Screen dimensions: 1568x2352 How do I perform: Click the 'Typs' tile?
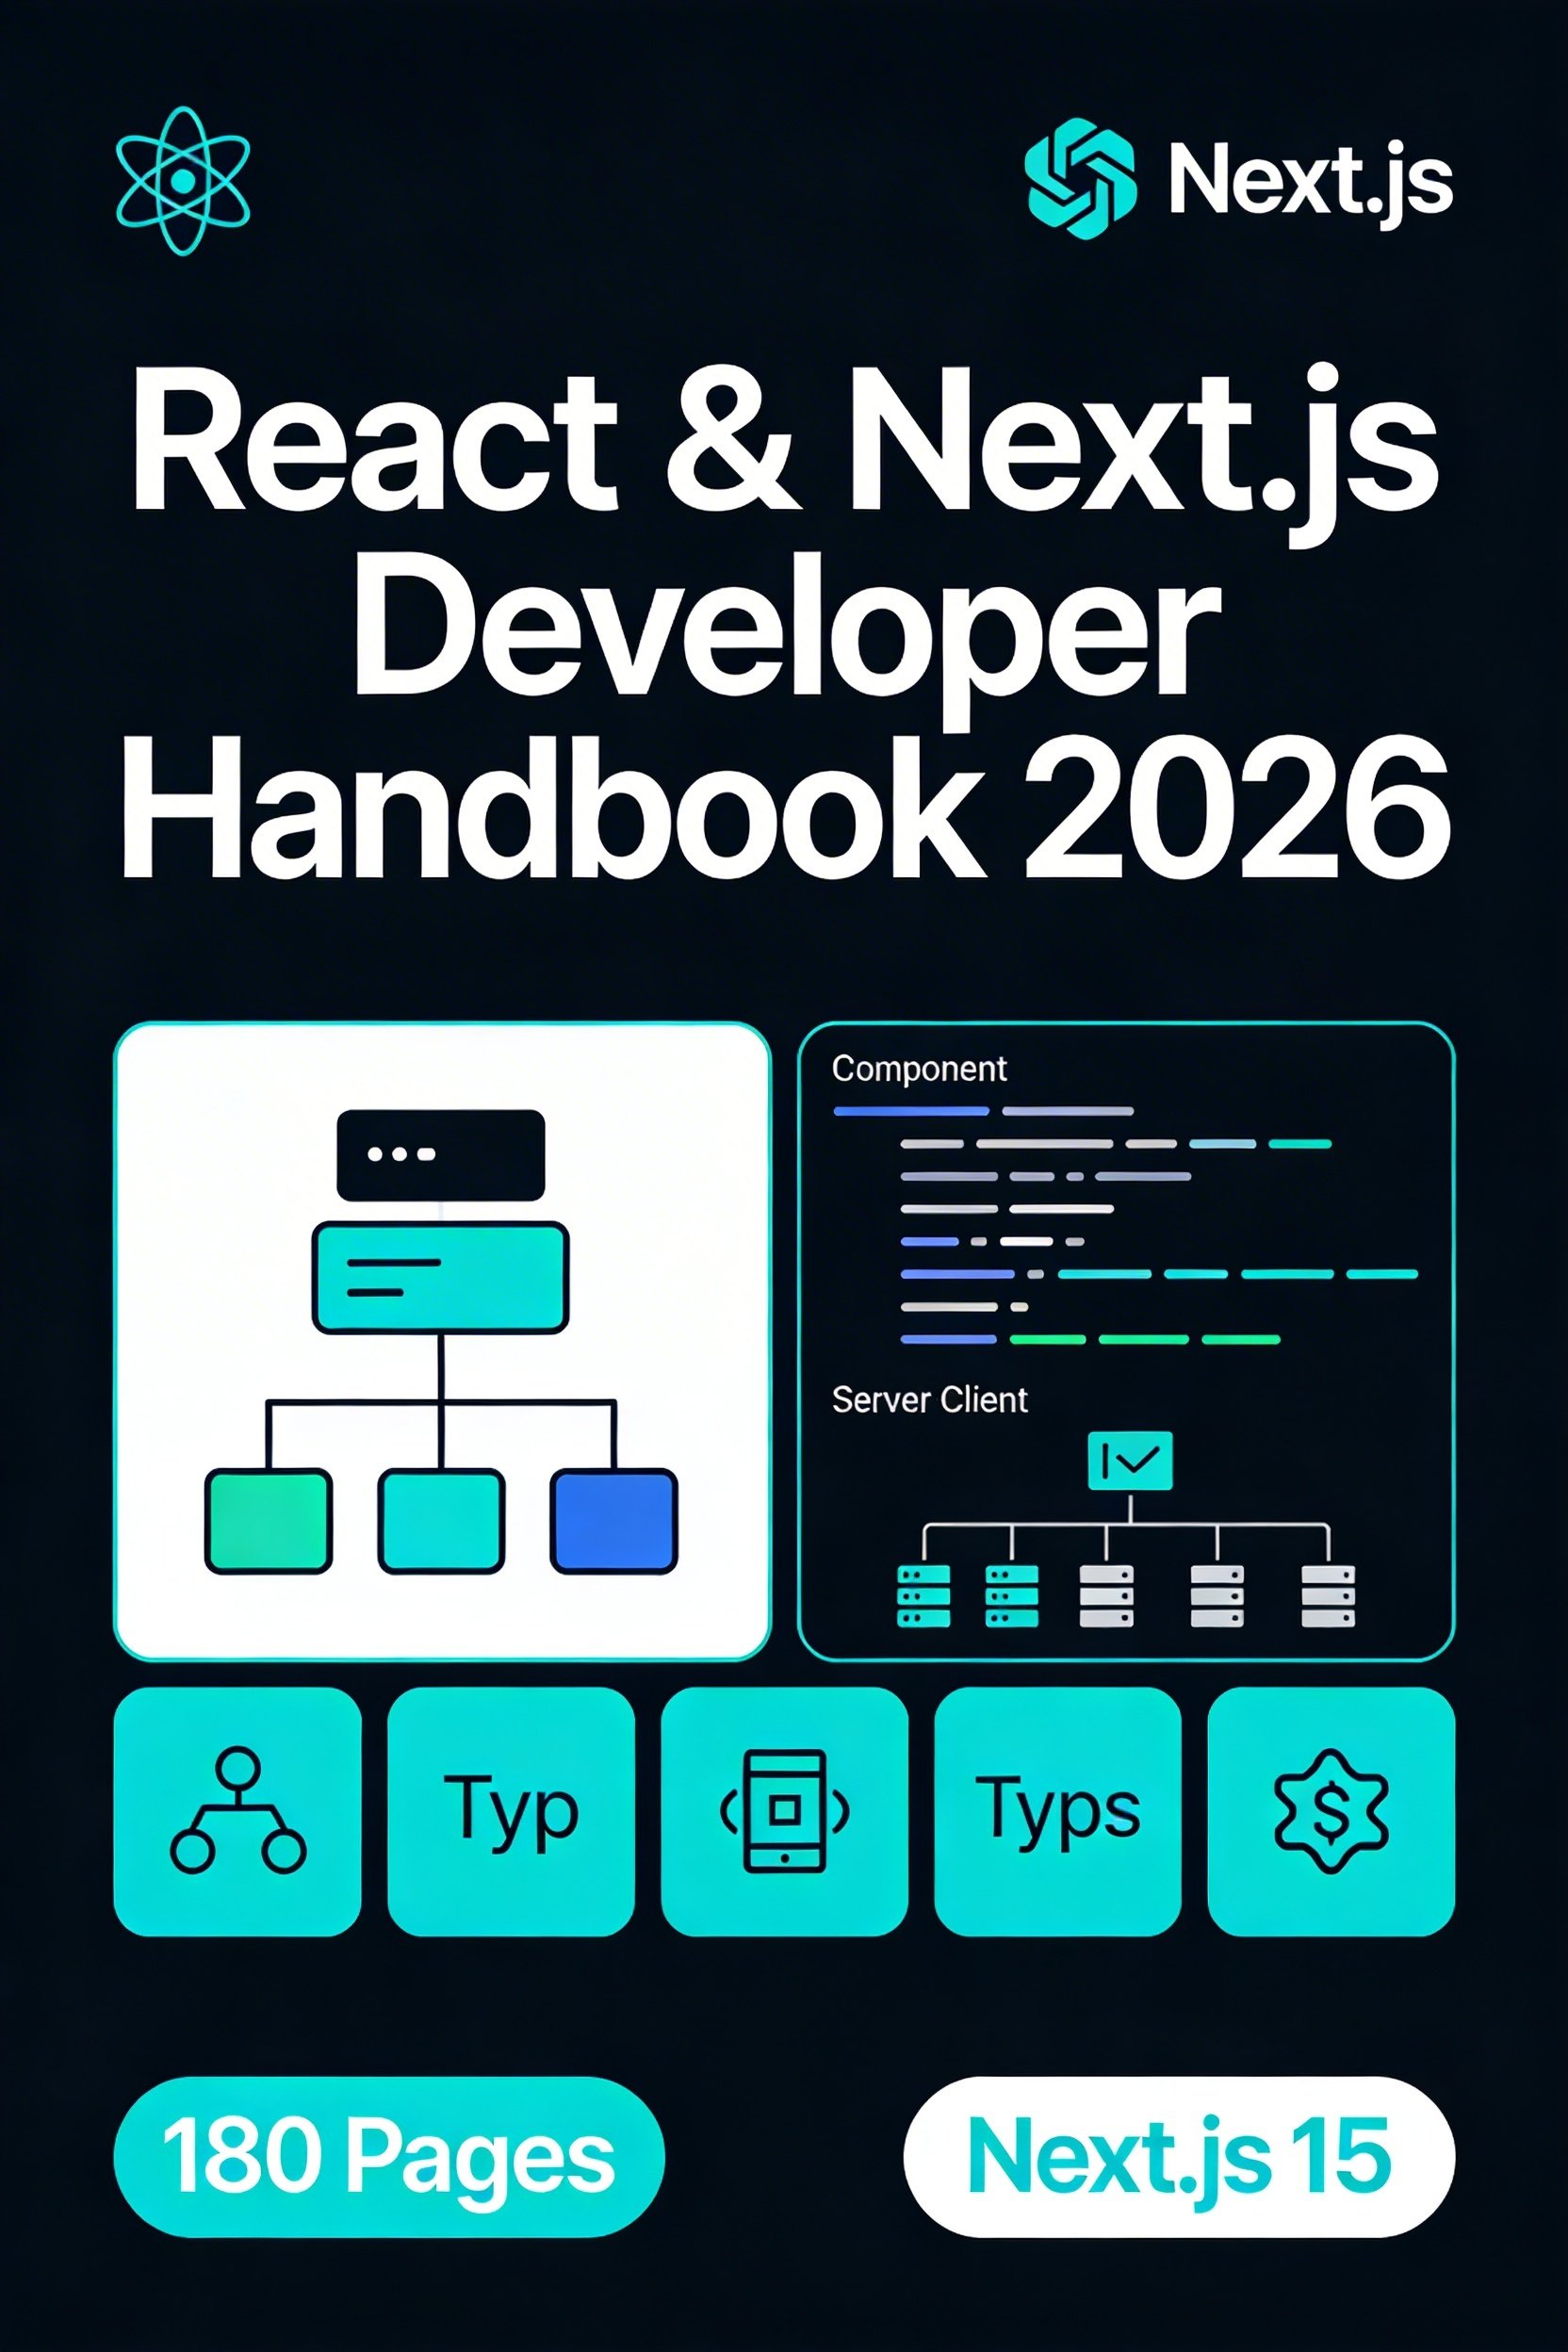click(1058, 1811)
